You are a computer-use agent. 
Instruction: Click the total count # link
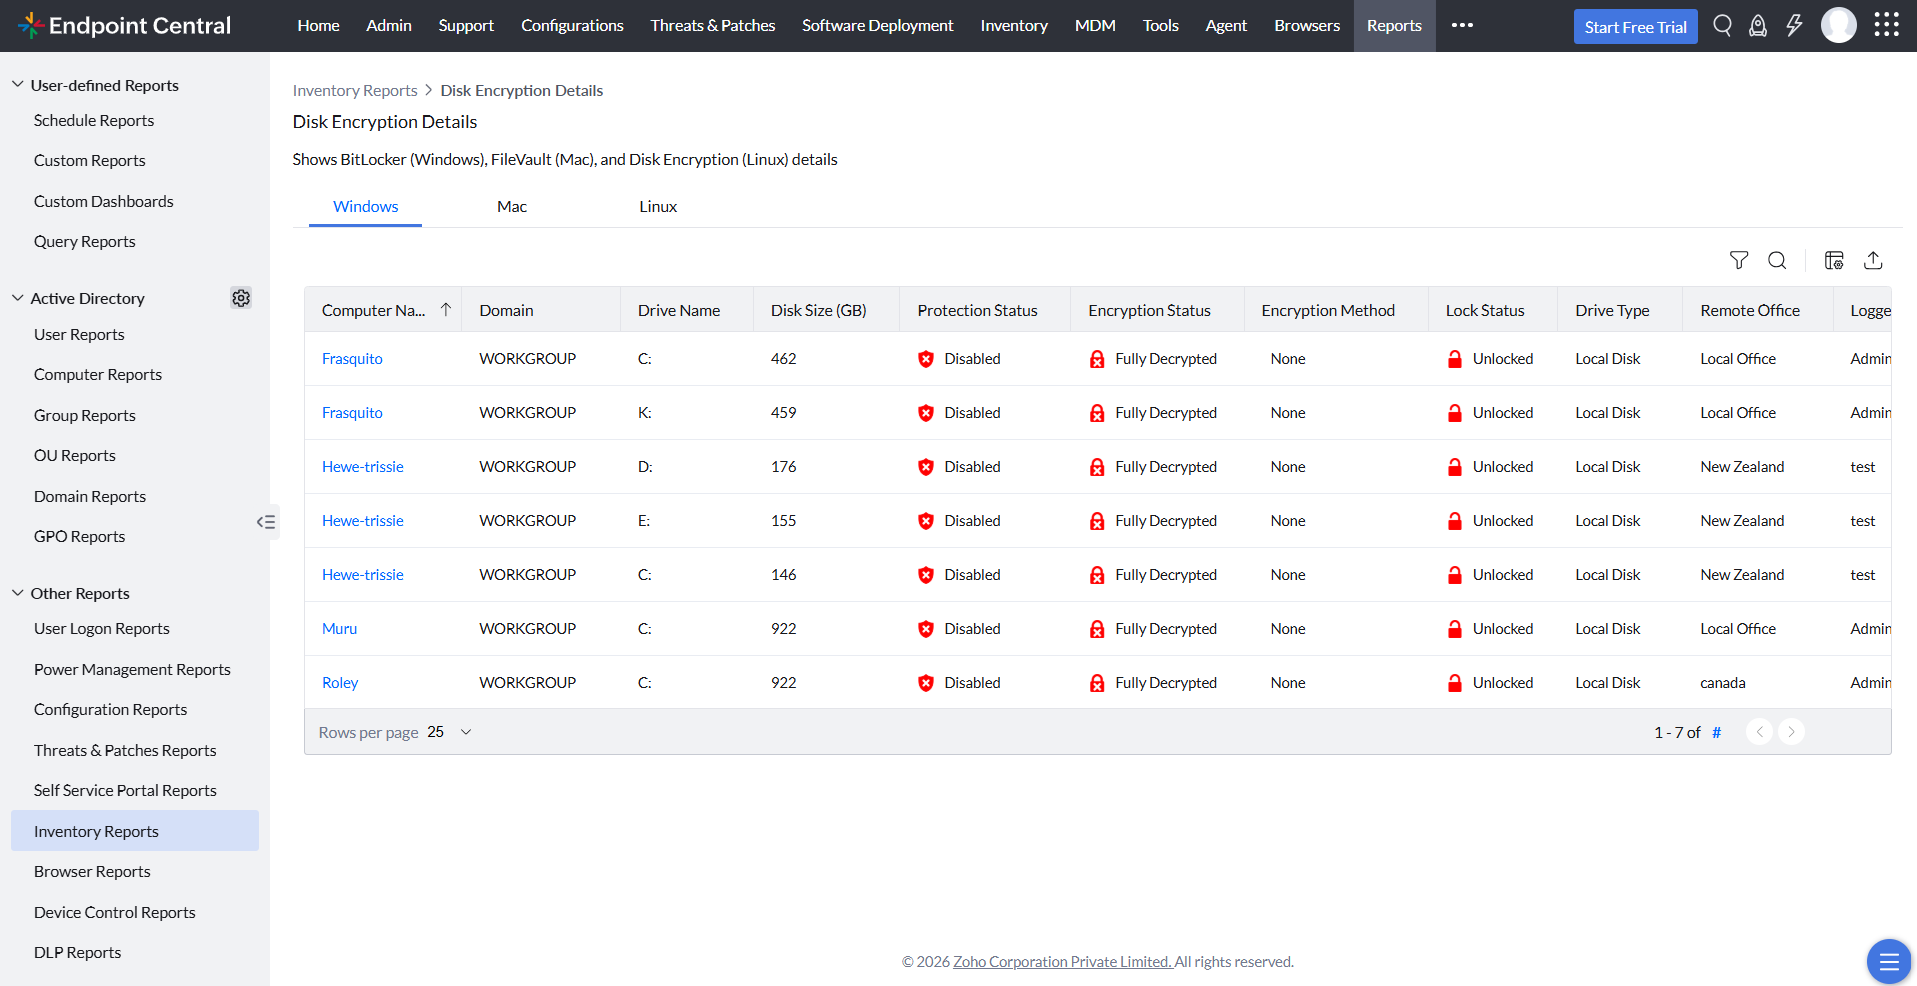pos(1716,732)
